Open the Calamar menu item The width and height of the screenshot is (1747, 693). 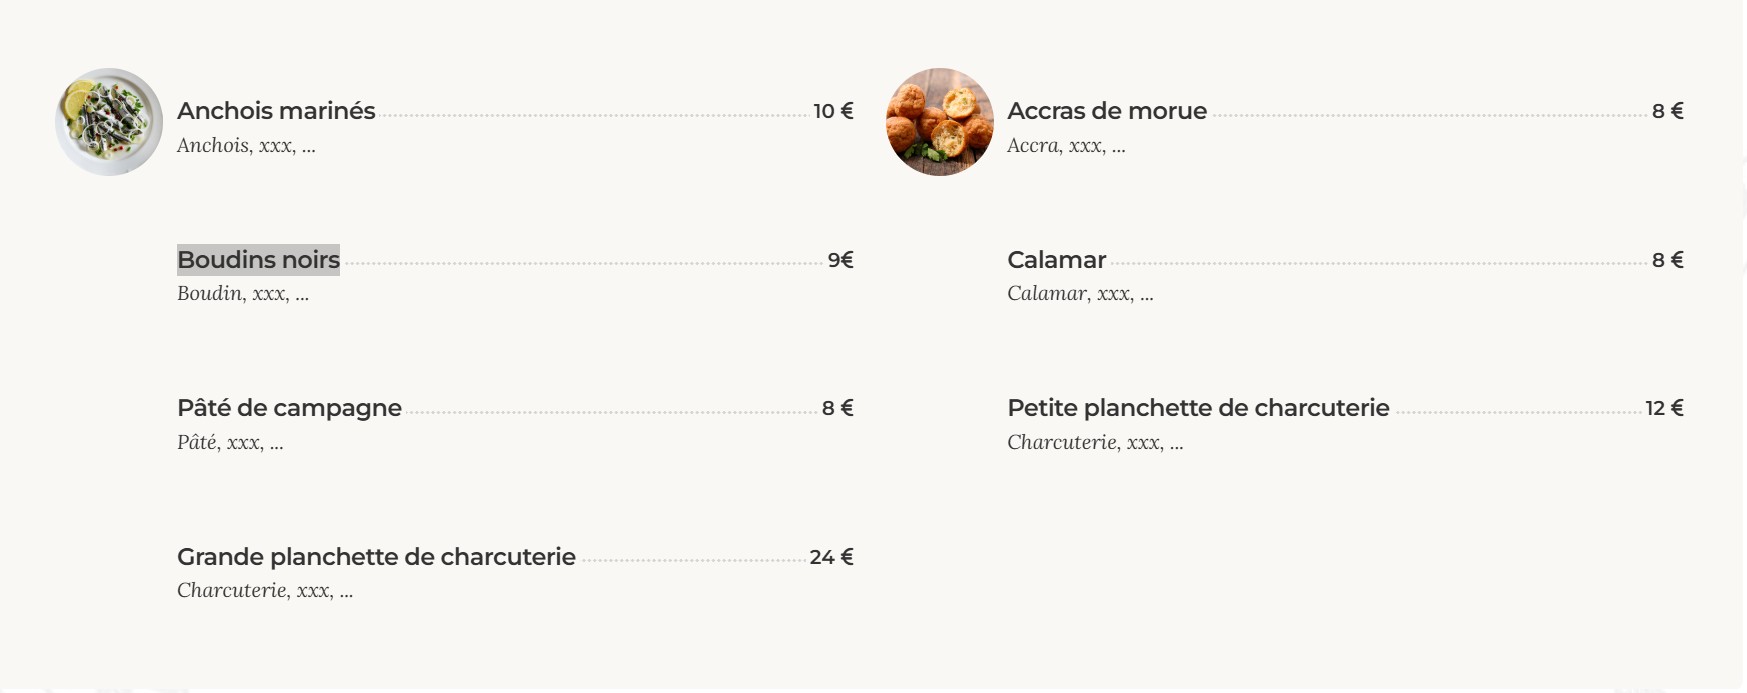tap(1056, 260)
